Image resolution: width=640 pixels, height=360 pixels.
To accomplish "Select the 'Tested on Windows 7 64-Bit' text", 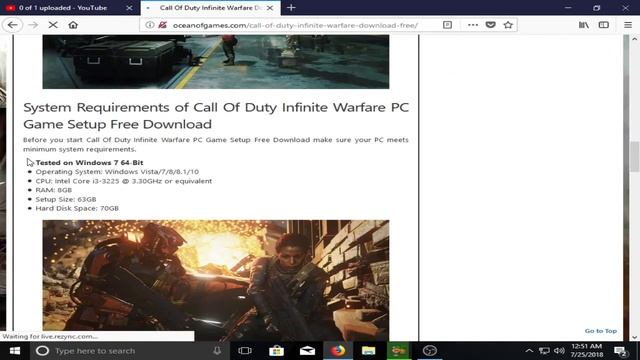I will (x=89, y=162).
